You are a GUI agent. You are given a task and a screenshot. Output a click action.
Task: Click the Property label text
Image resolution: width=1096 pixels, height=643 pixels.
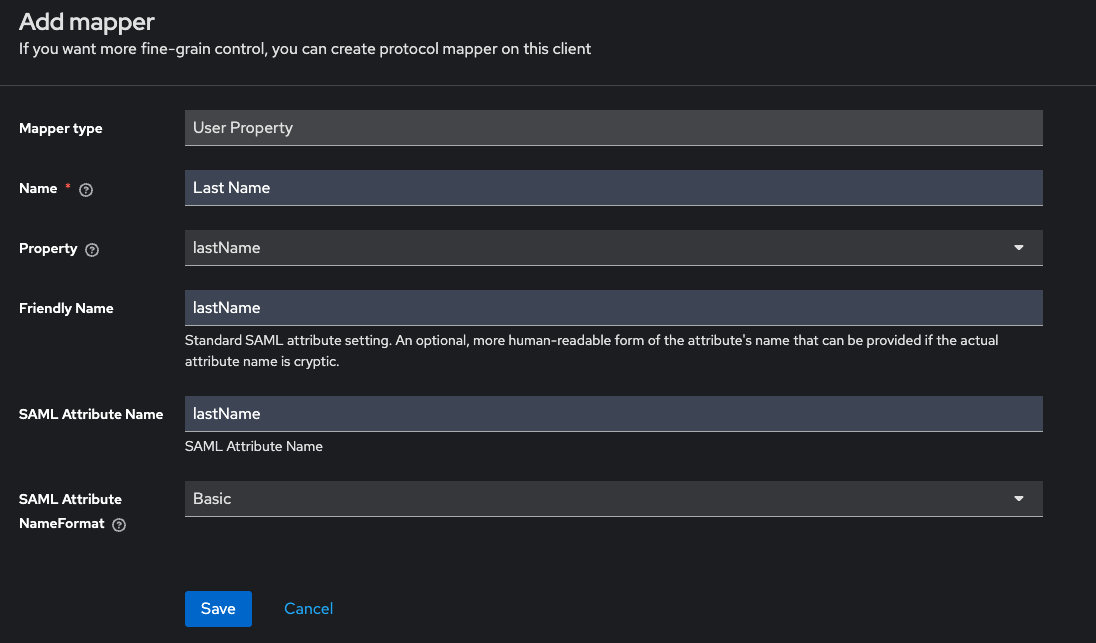click(48, 249)
